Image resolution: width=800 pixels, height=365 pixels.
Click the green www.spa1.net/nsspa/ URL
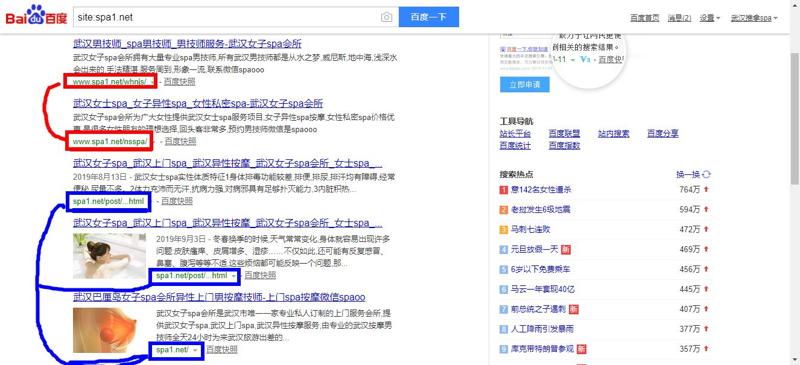click(111, 141)
